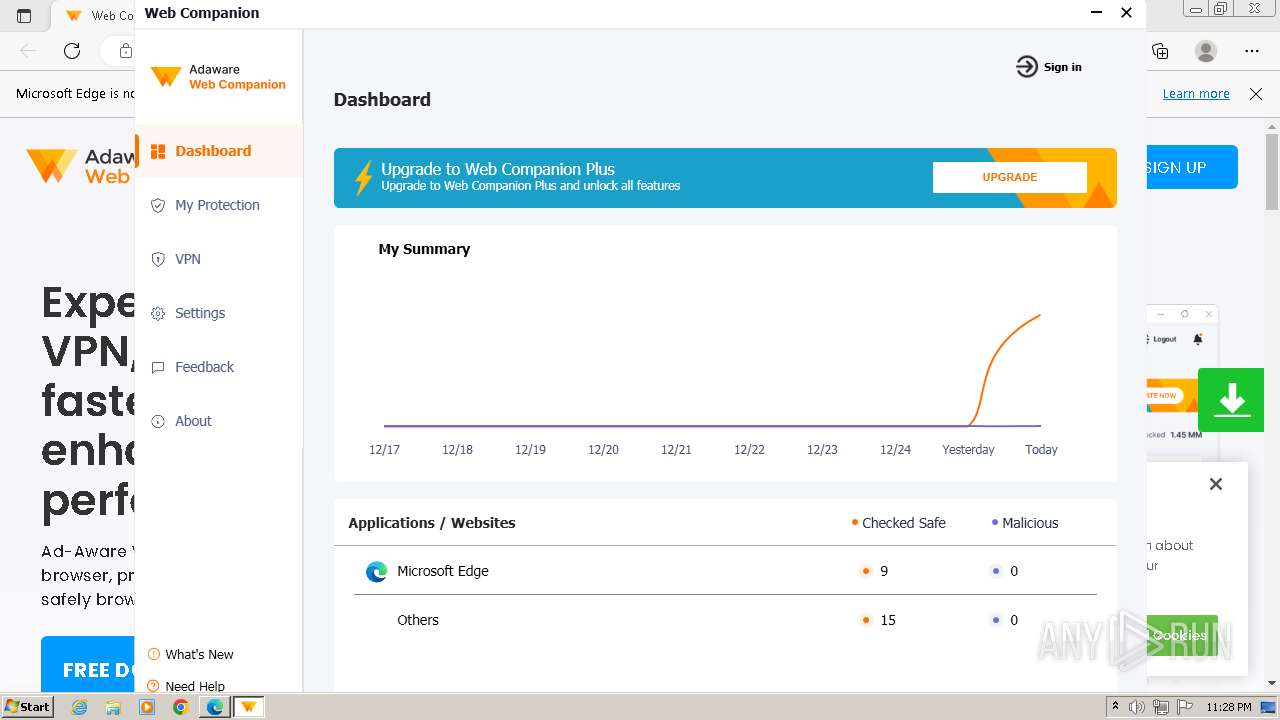Viewport: 1280px width, 720px height.
Task: Click Others checked safe count 15
Action: coord(888,620)
